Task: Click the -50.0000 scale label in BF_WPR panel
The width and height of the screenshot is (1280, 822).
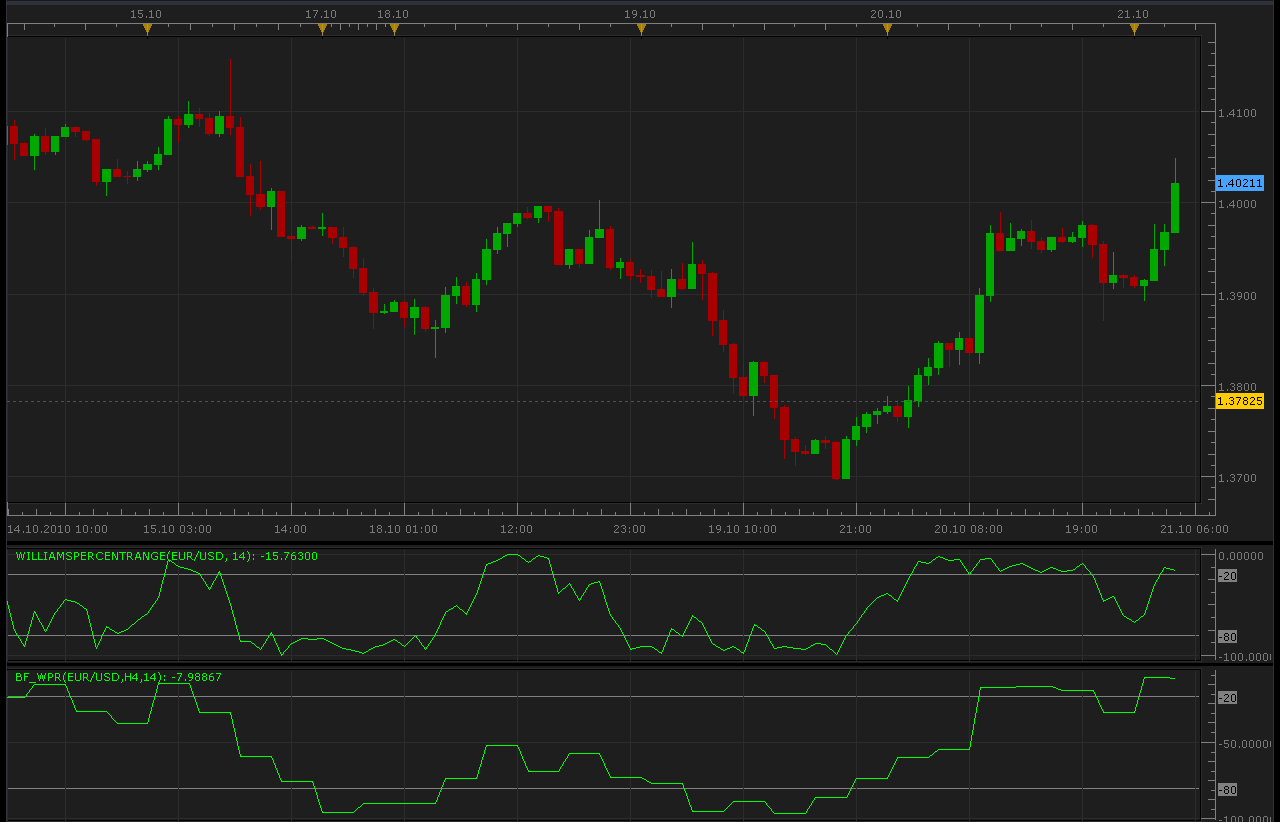Action: pyautogui.click(x=1243, y=744)
